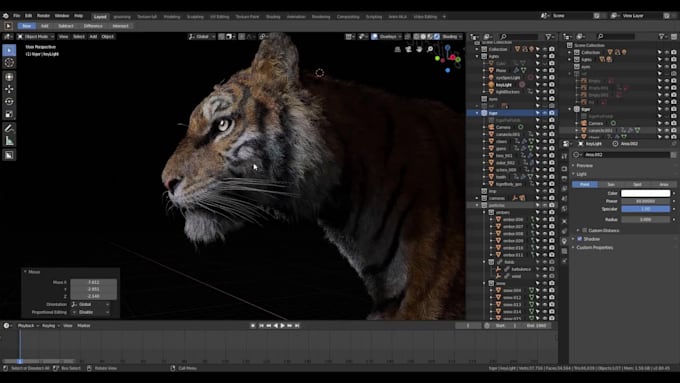This screenshot has width=680, height=383.
Task: Collapse the particles collection tree
Action: [x=477, y=205]
